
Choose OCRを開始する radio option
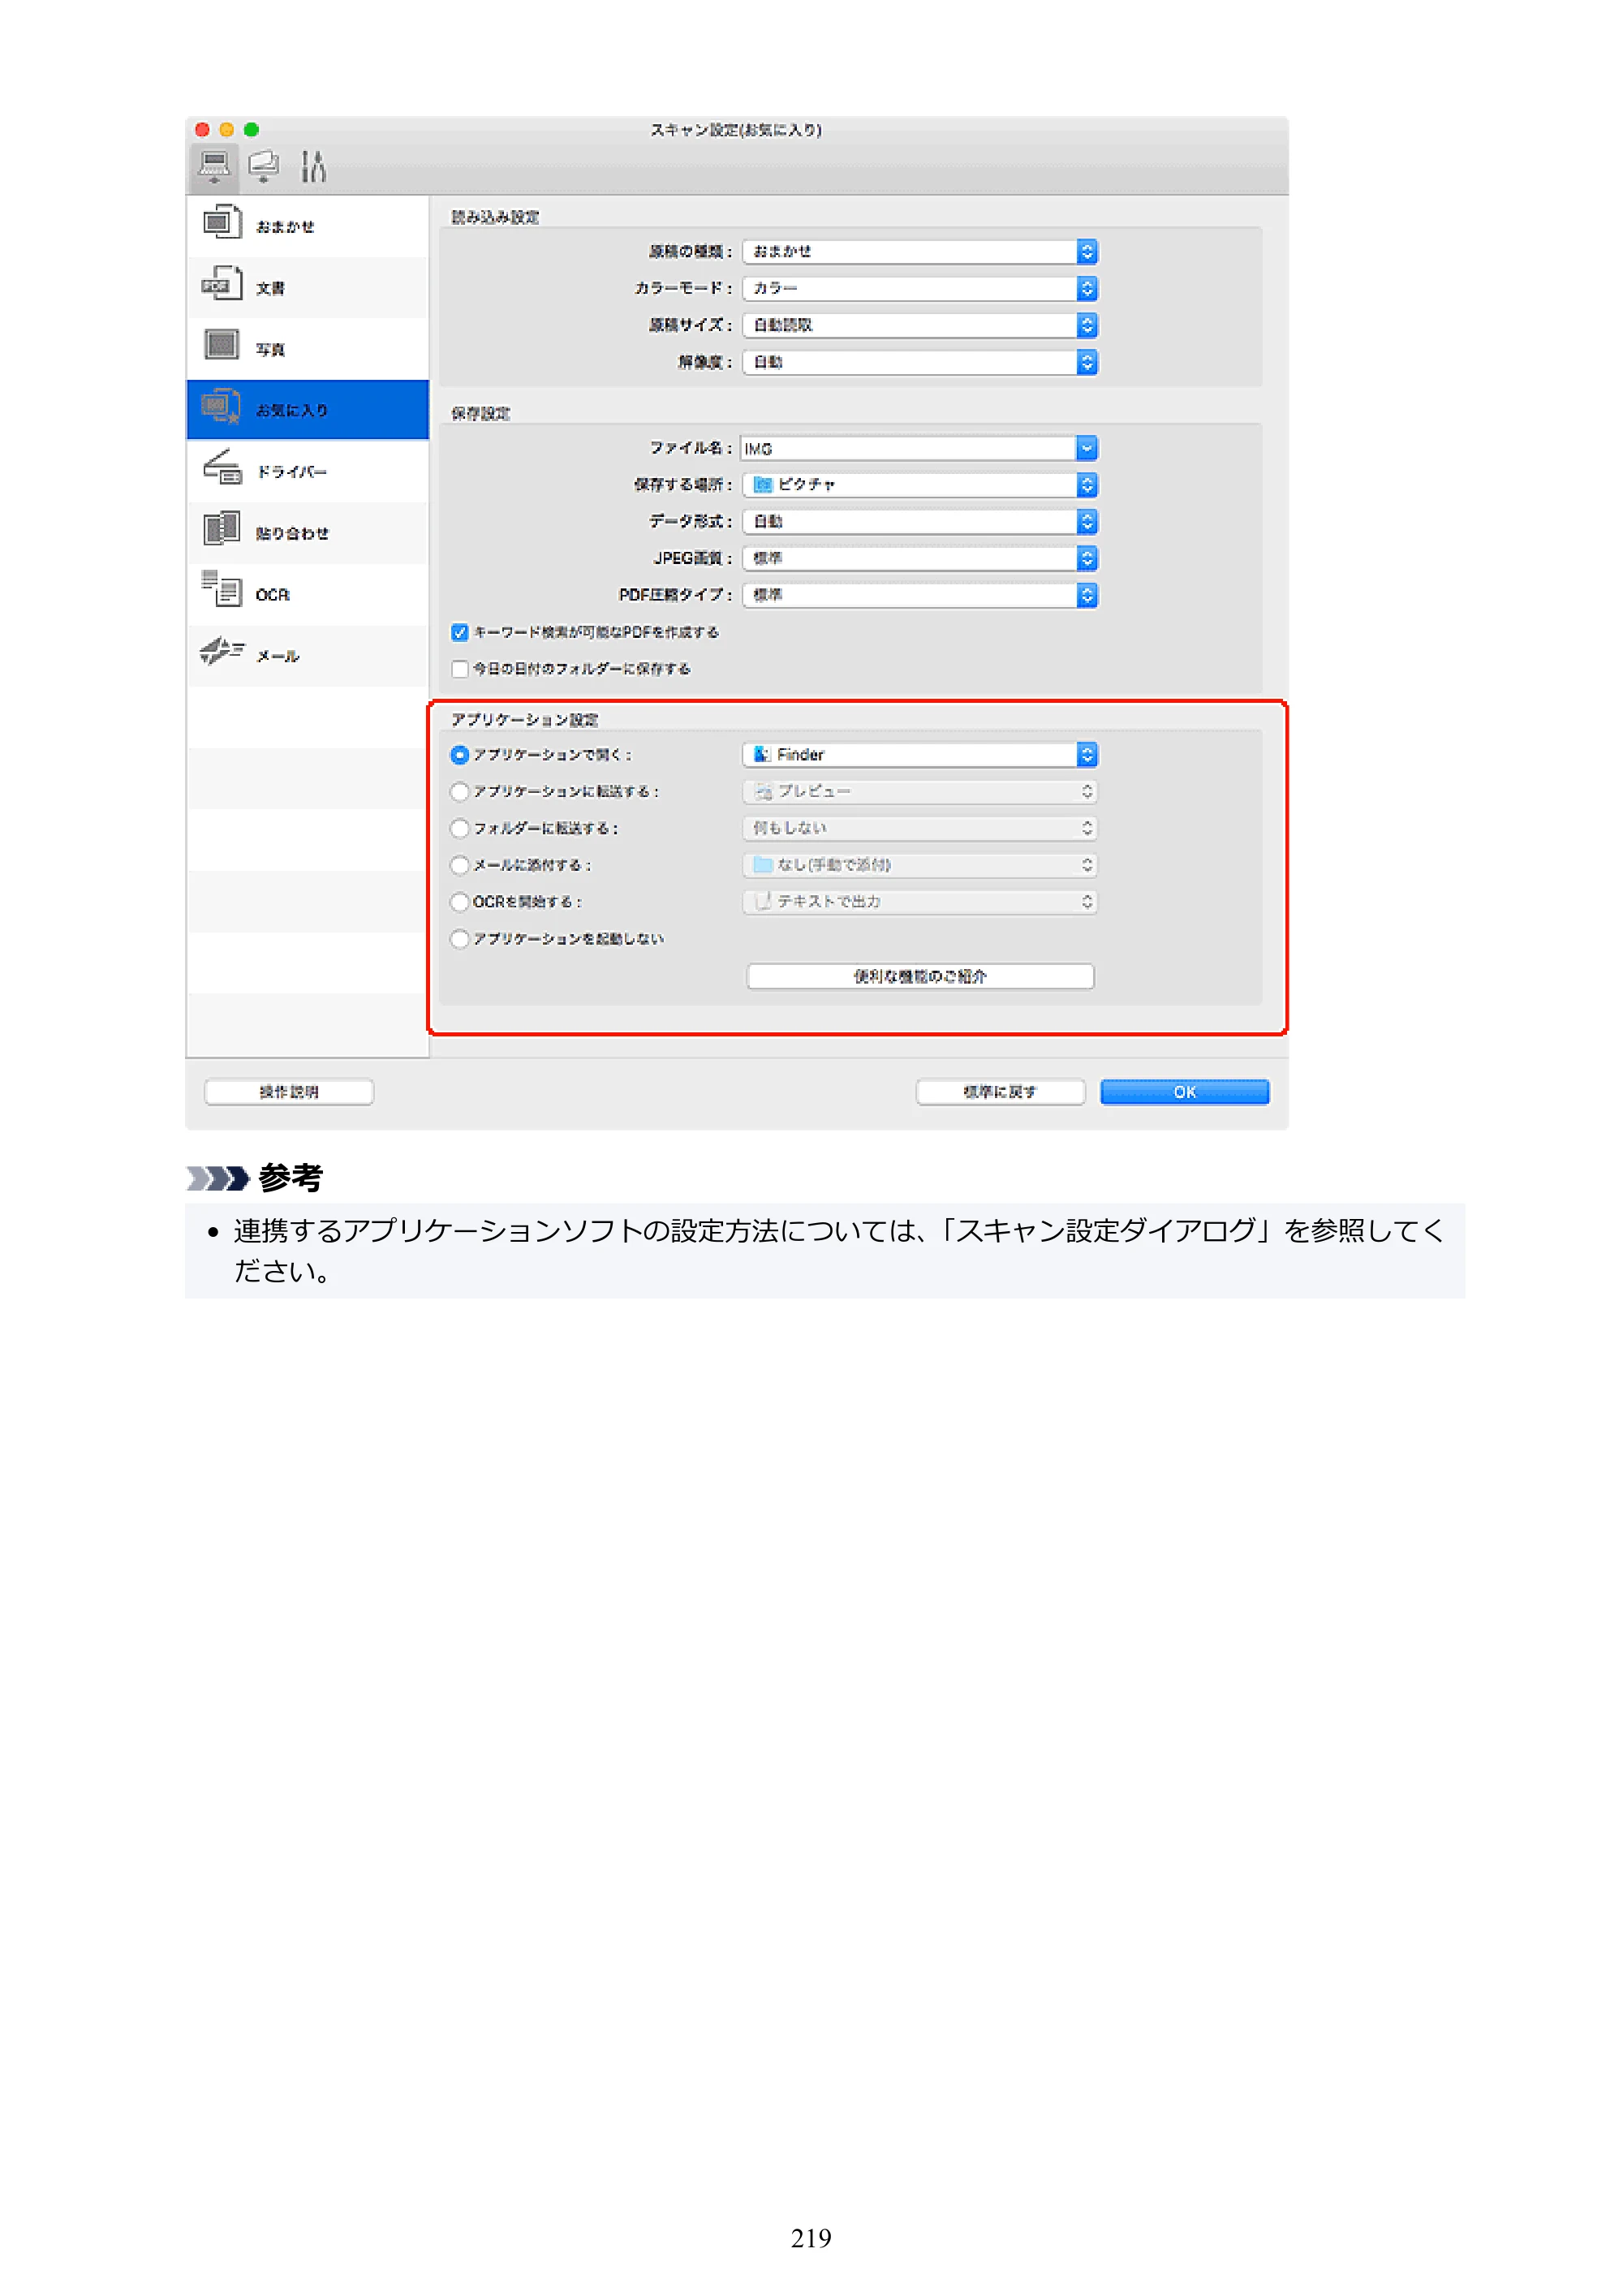pos(460,902)
